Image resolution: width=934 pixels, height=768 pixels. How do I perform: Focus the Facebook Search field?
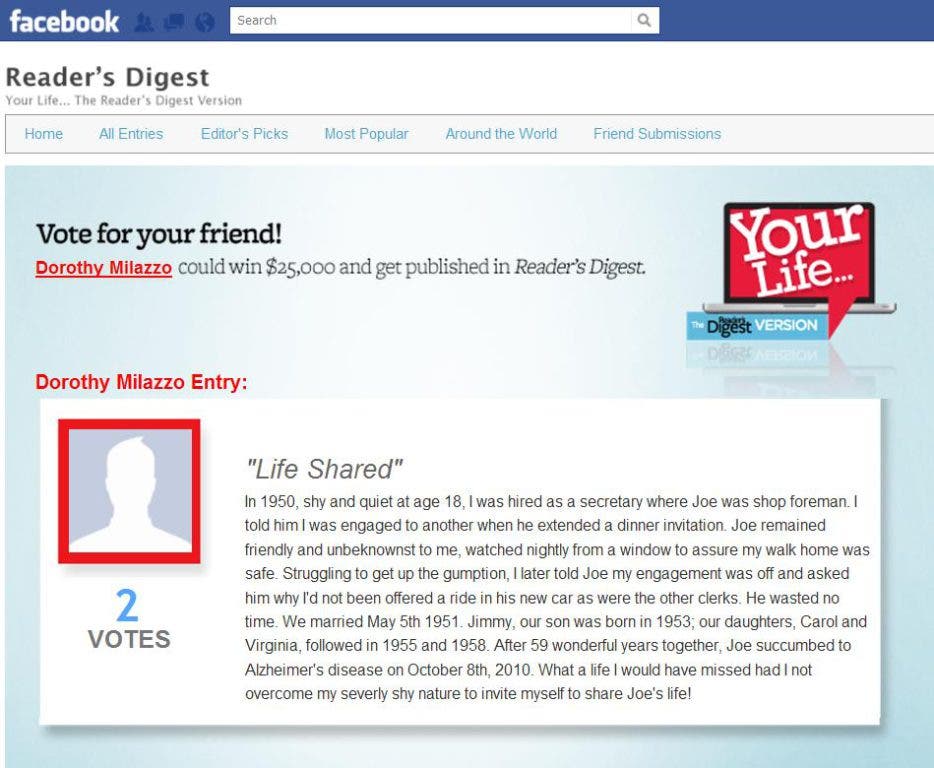click(x=430, y=20)
